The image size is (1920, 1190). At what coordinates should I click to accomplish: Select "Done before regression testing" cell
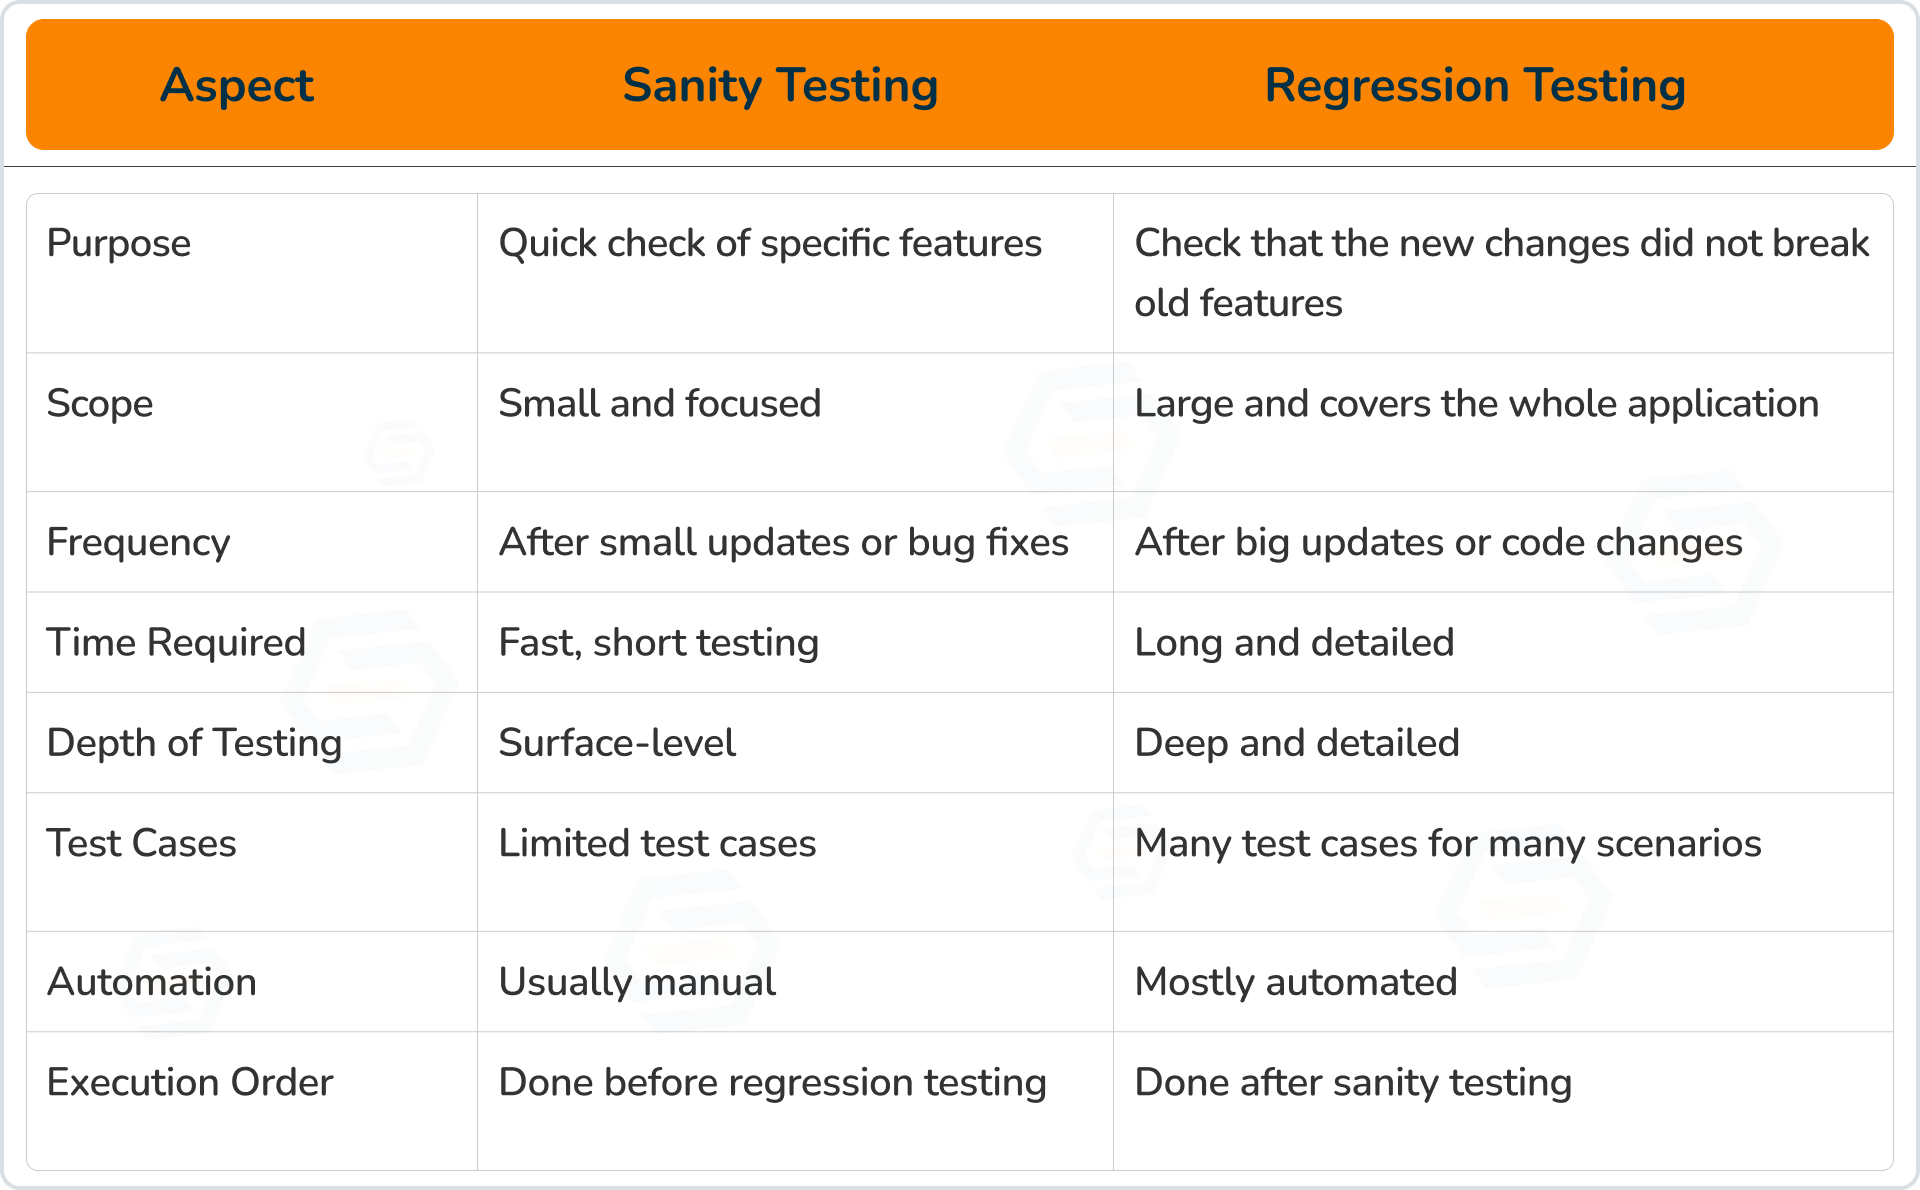click(772, 1082)
